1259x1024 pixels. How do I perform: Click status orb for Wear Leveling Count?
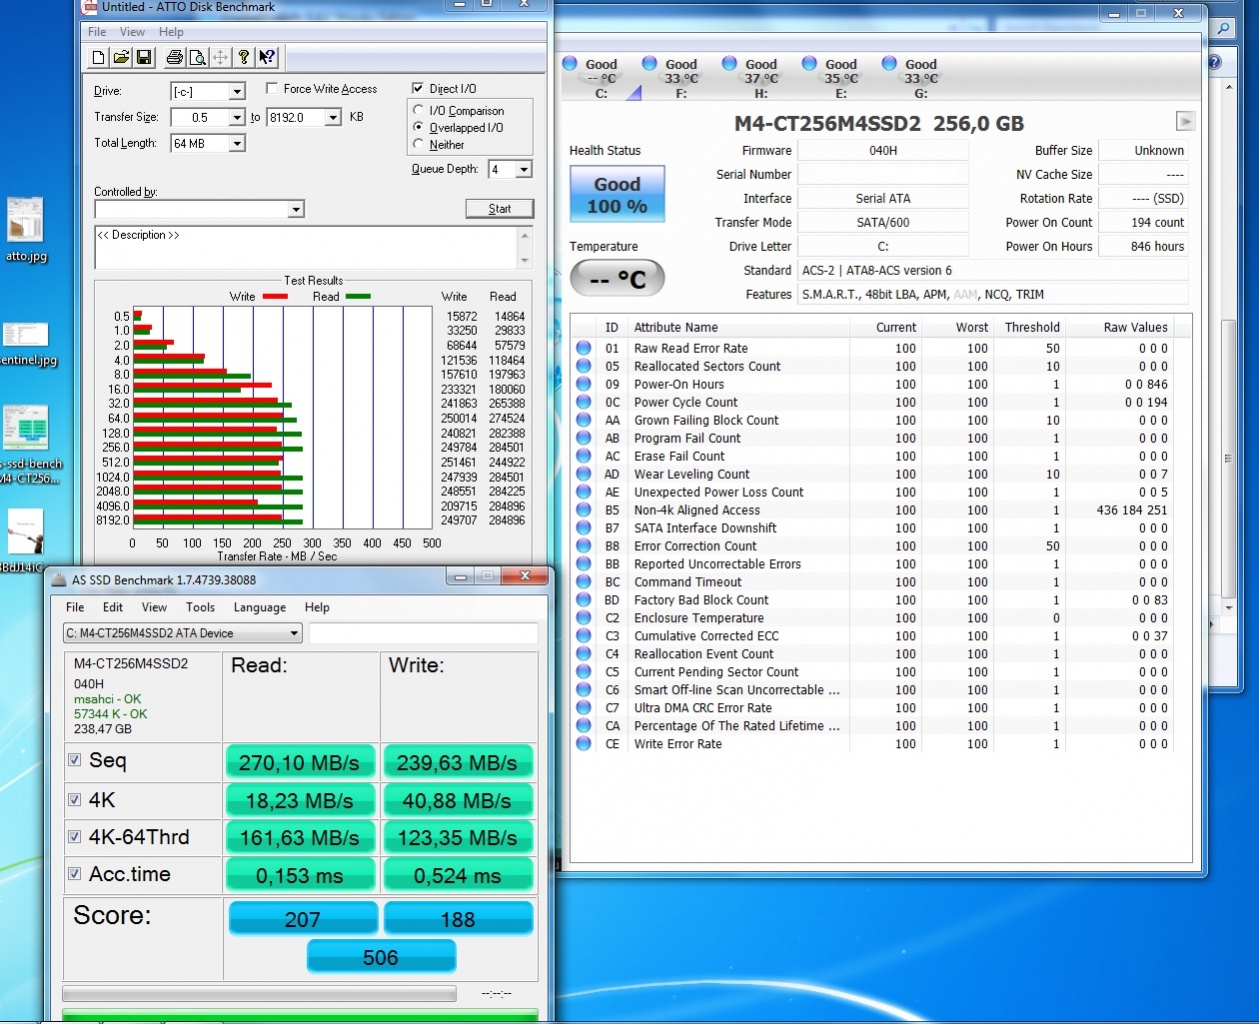pos(584,474)
